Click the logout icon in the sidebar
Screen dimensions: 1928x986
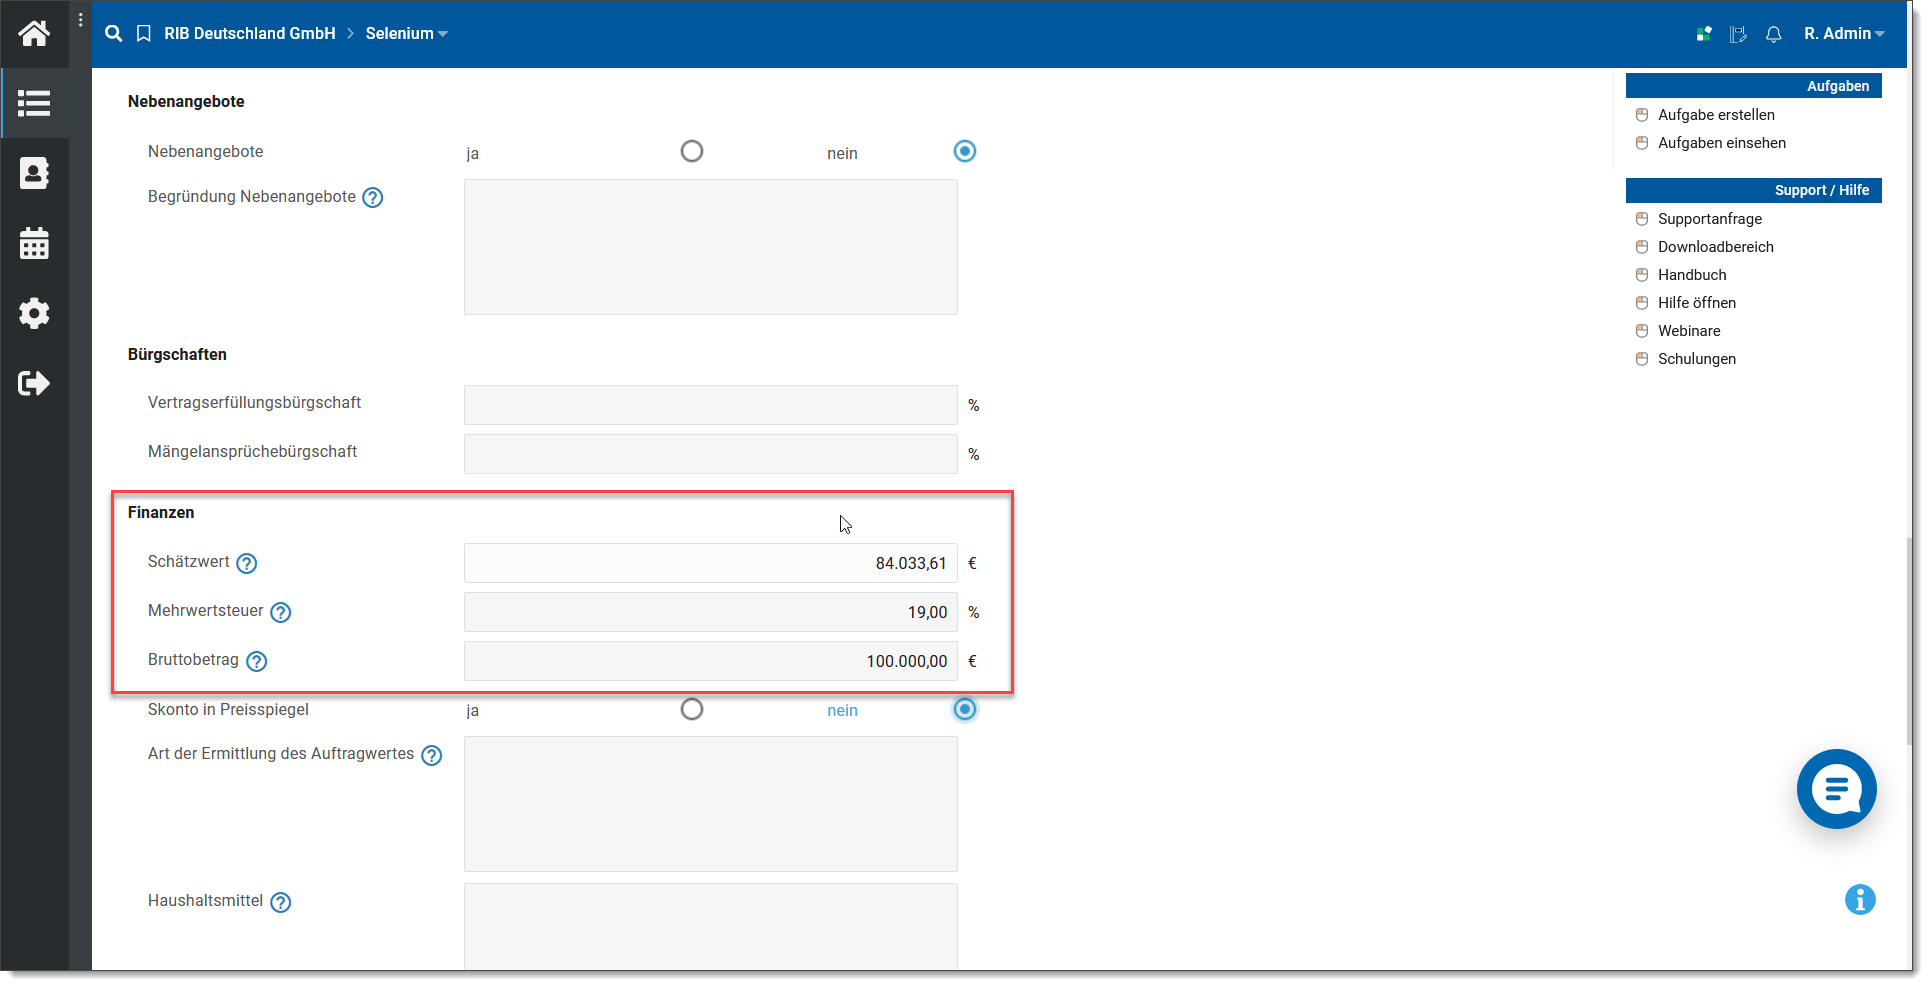coord(34,383)
